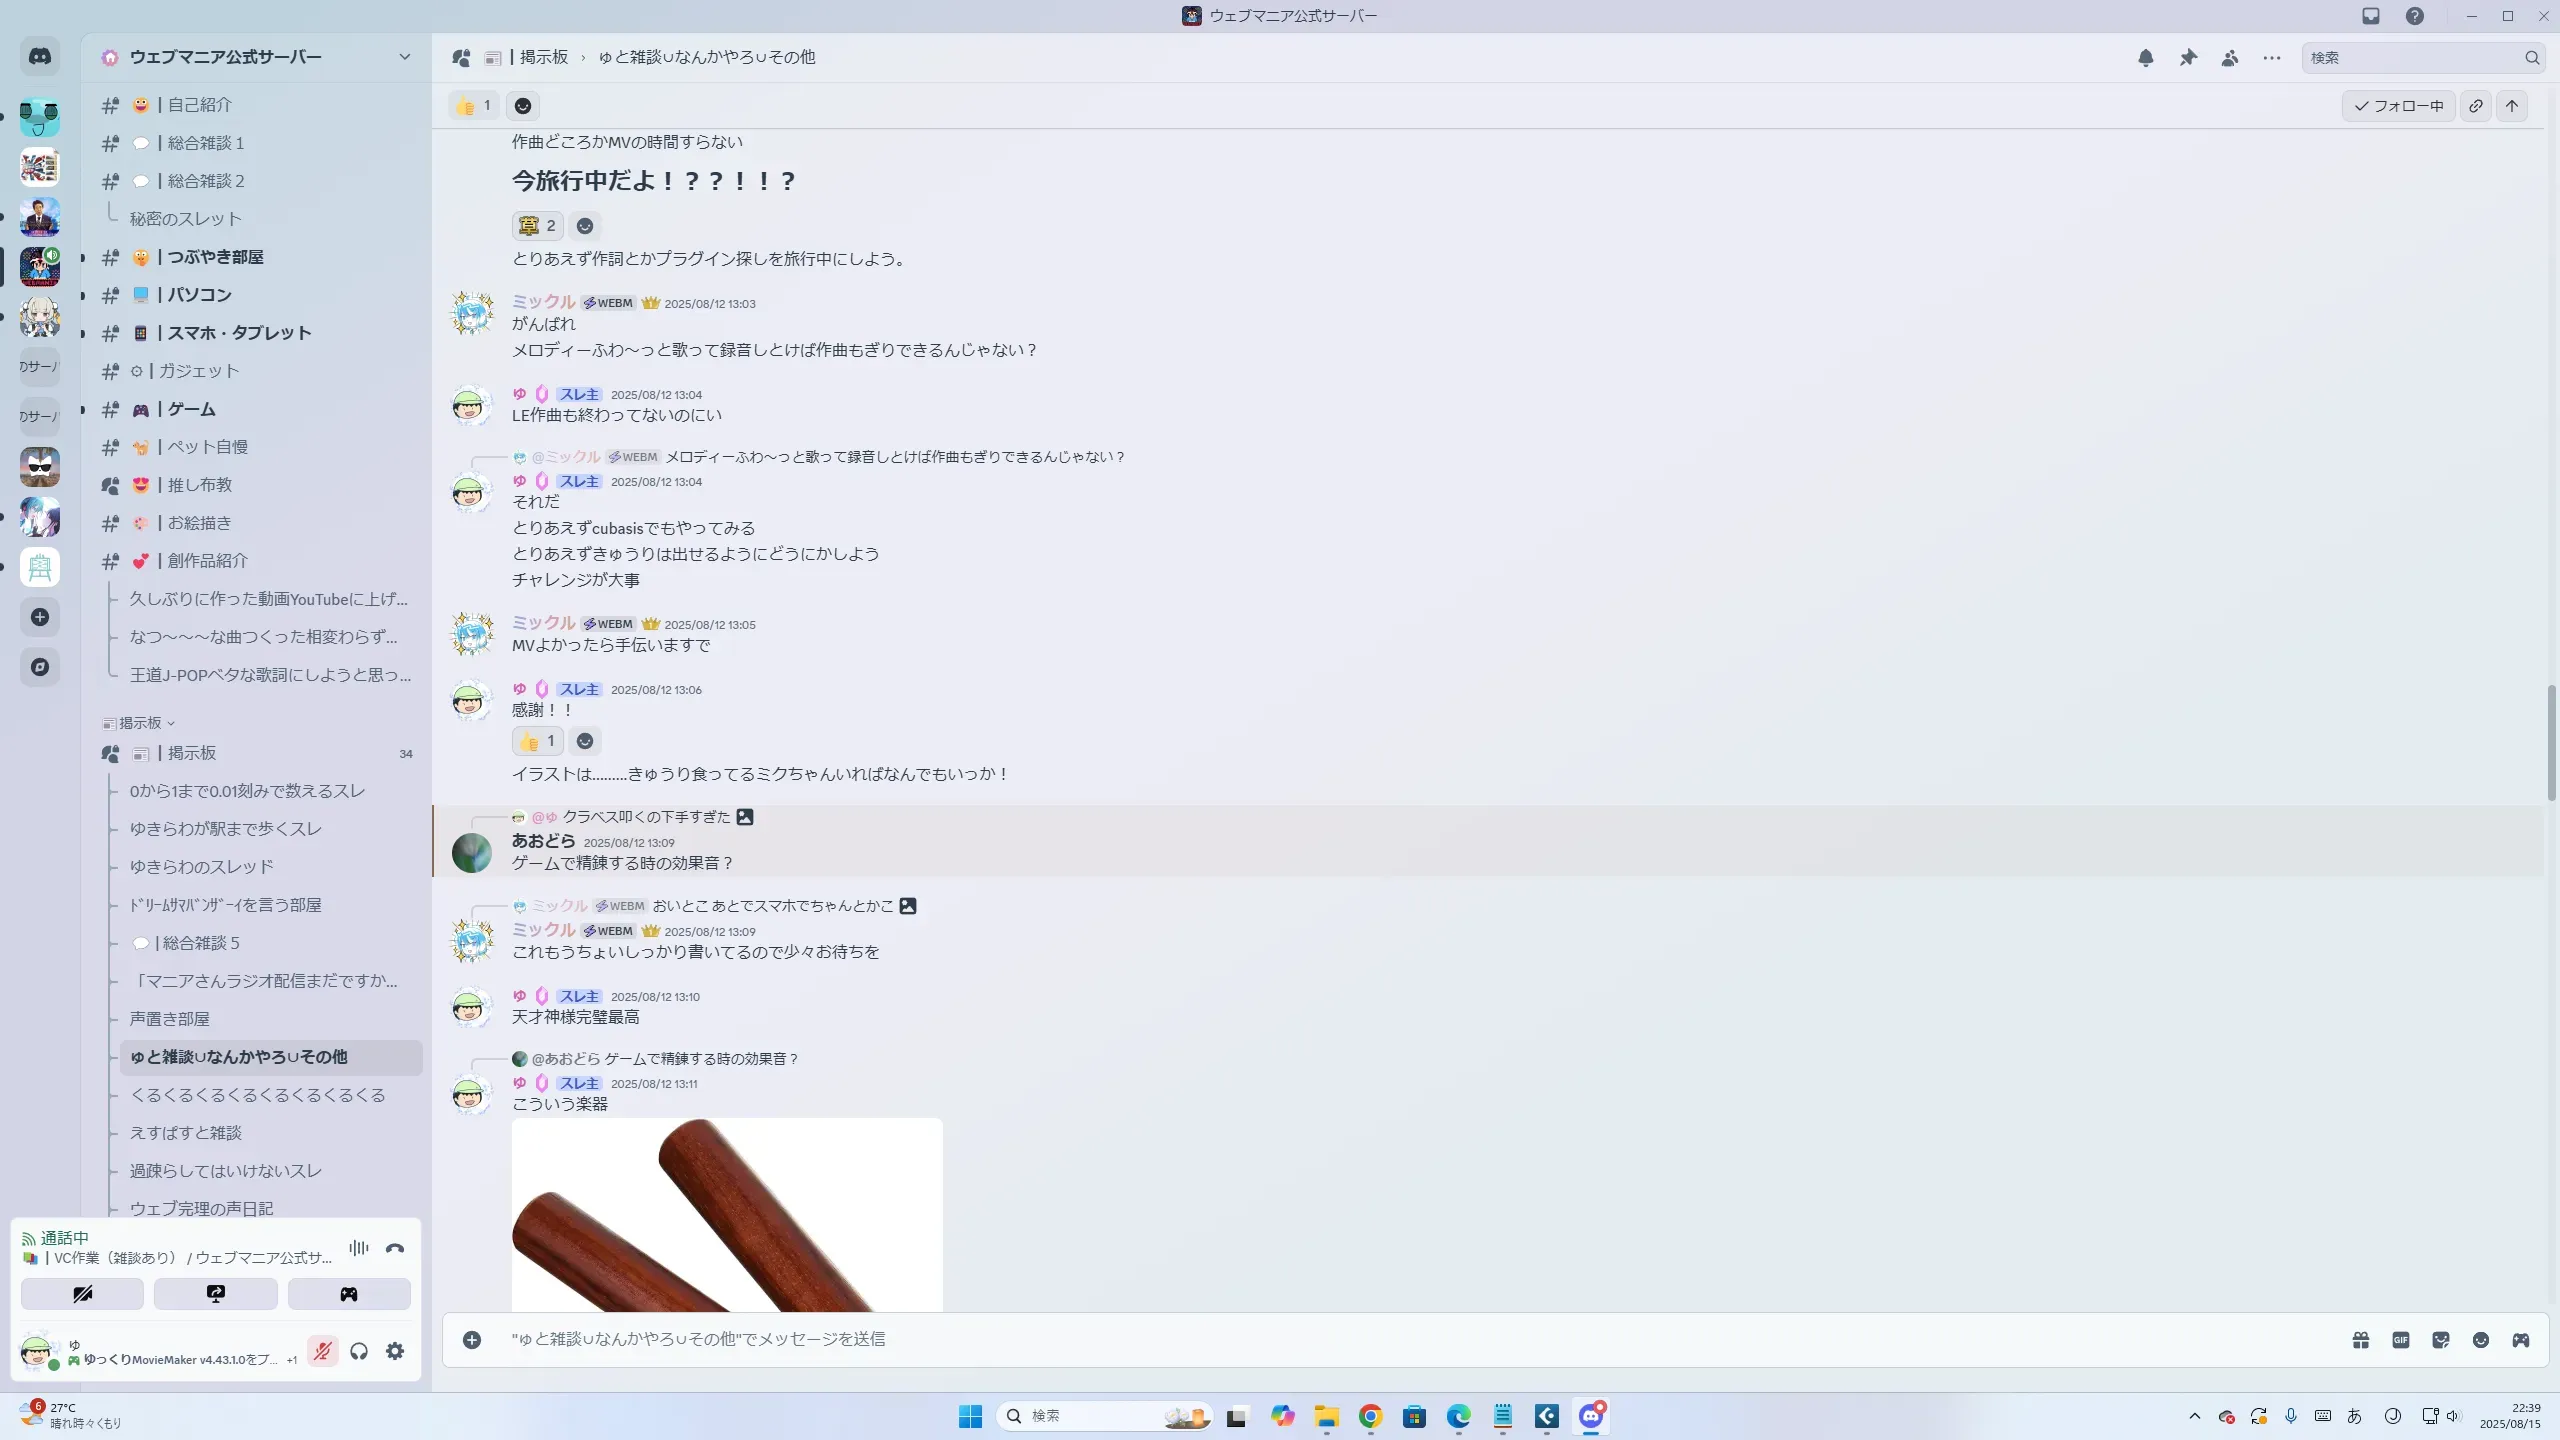Open the くるくるくるくる thread

[x=258, y=1095]
